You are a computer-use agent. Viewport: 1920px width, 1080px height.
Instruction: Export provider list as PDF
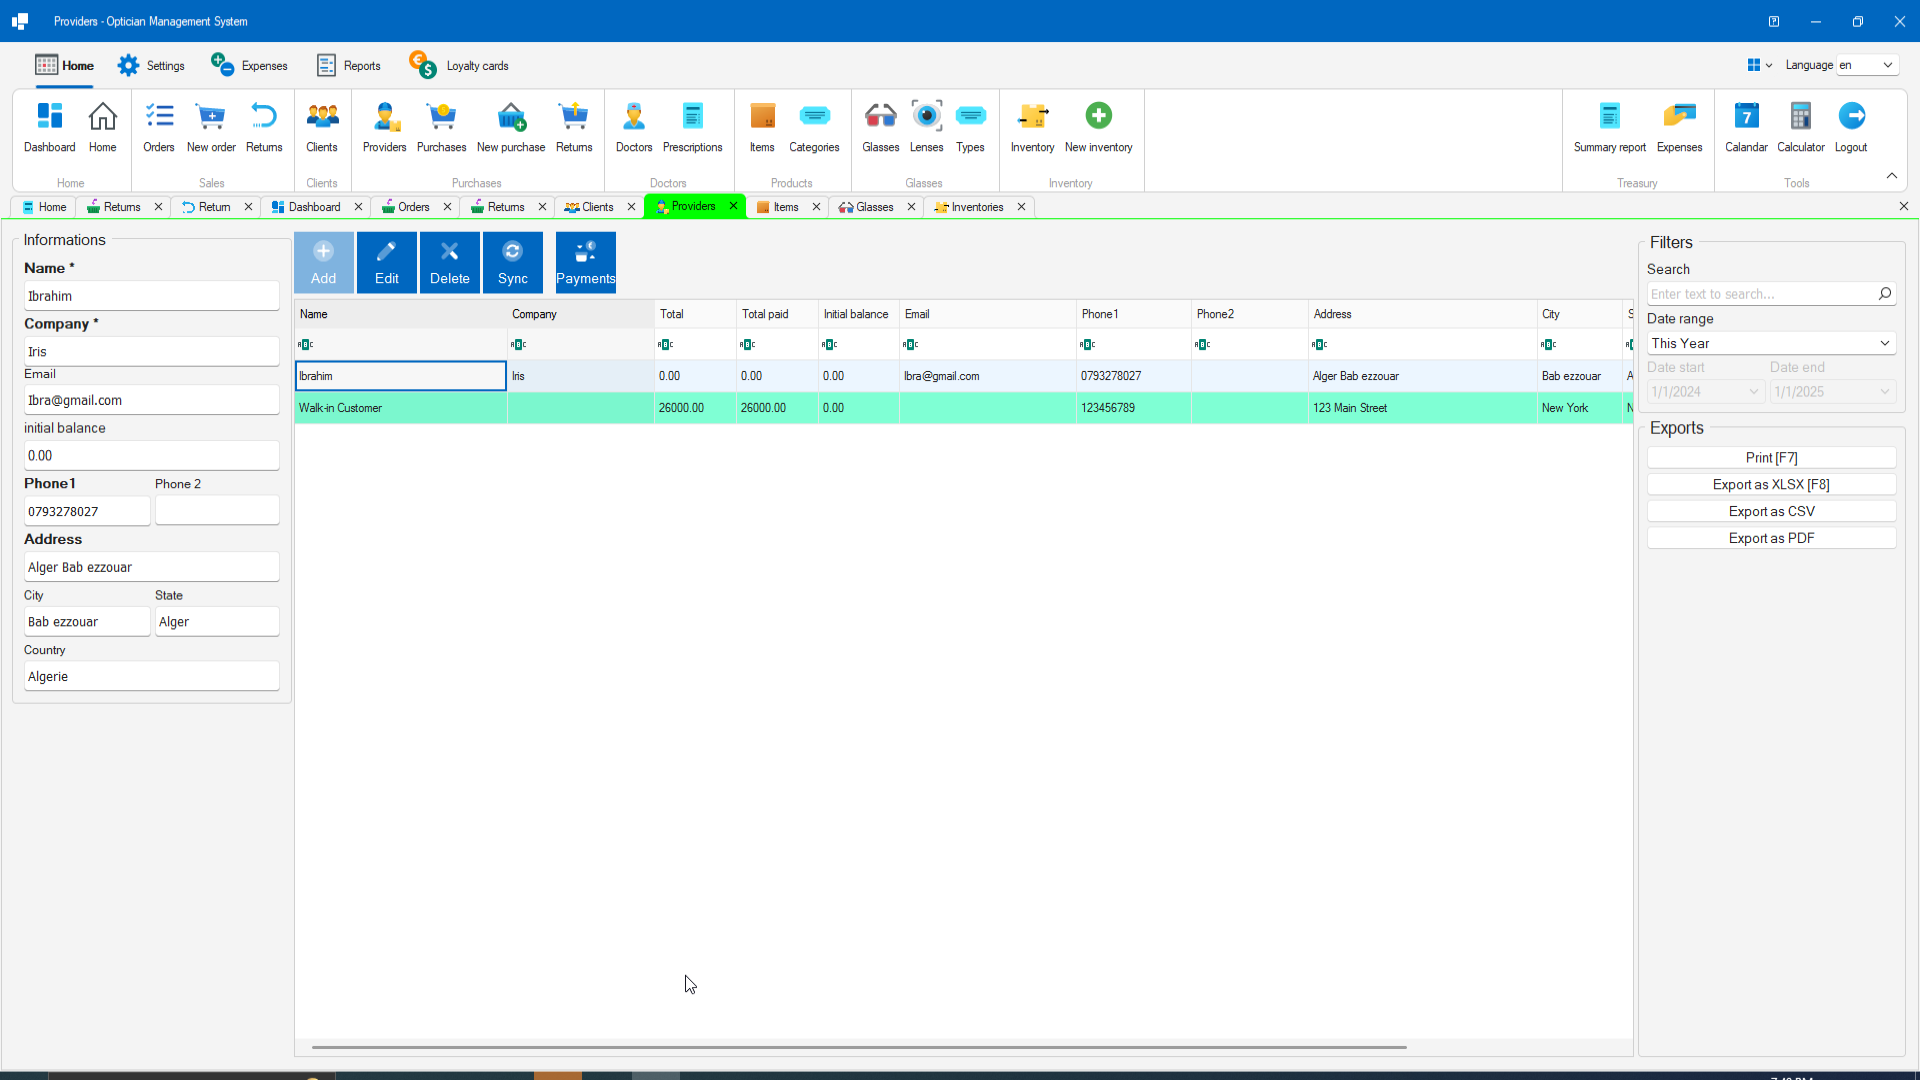tap(1771, 537)
